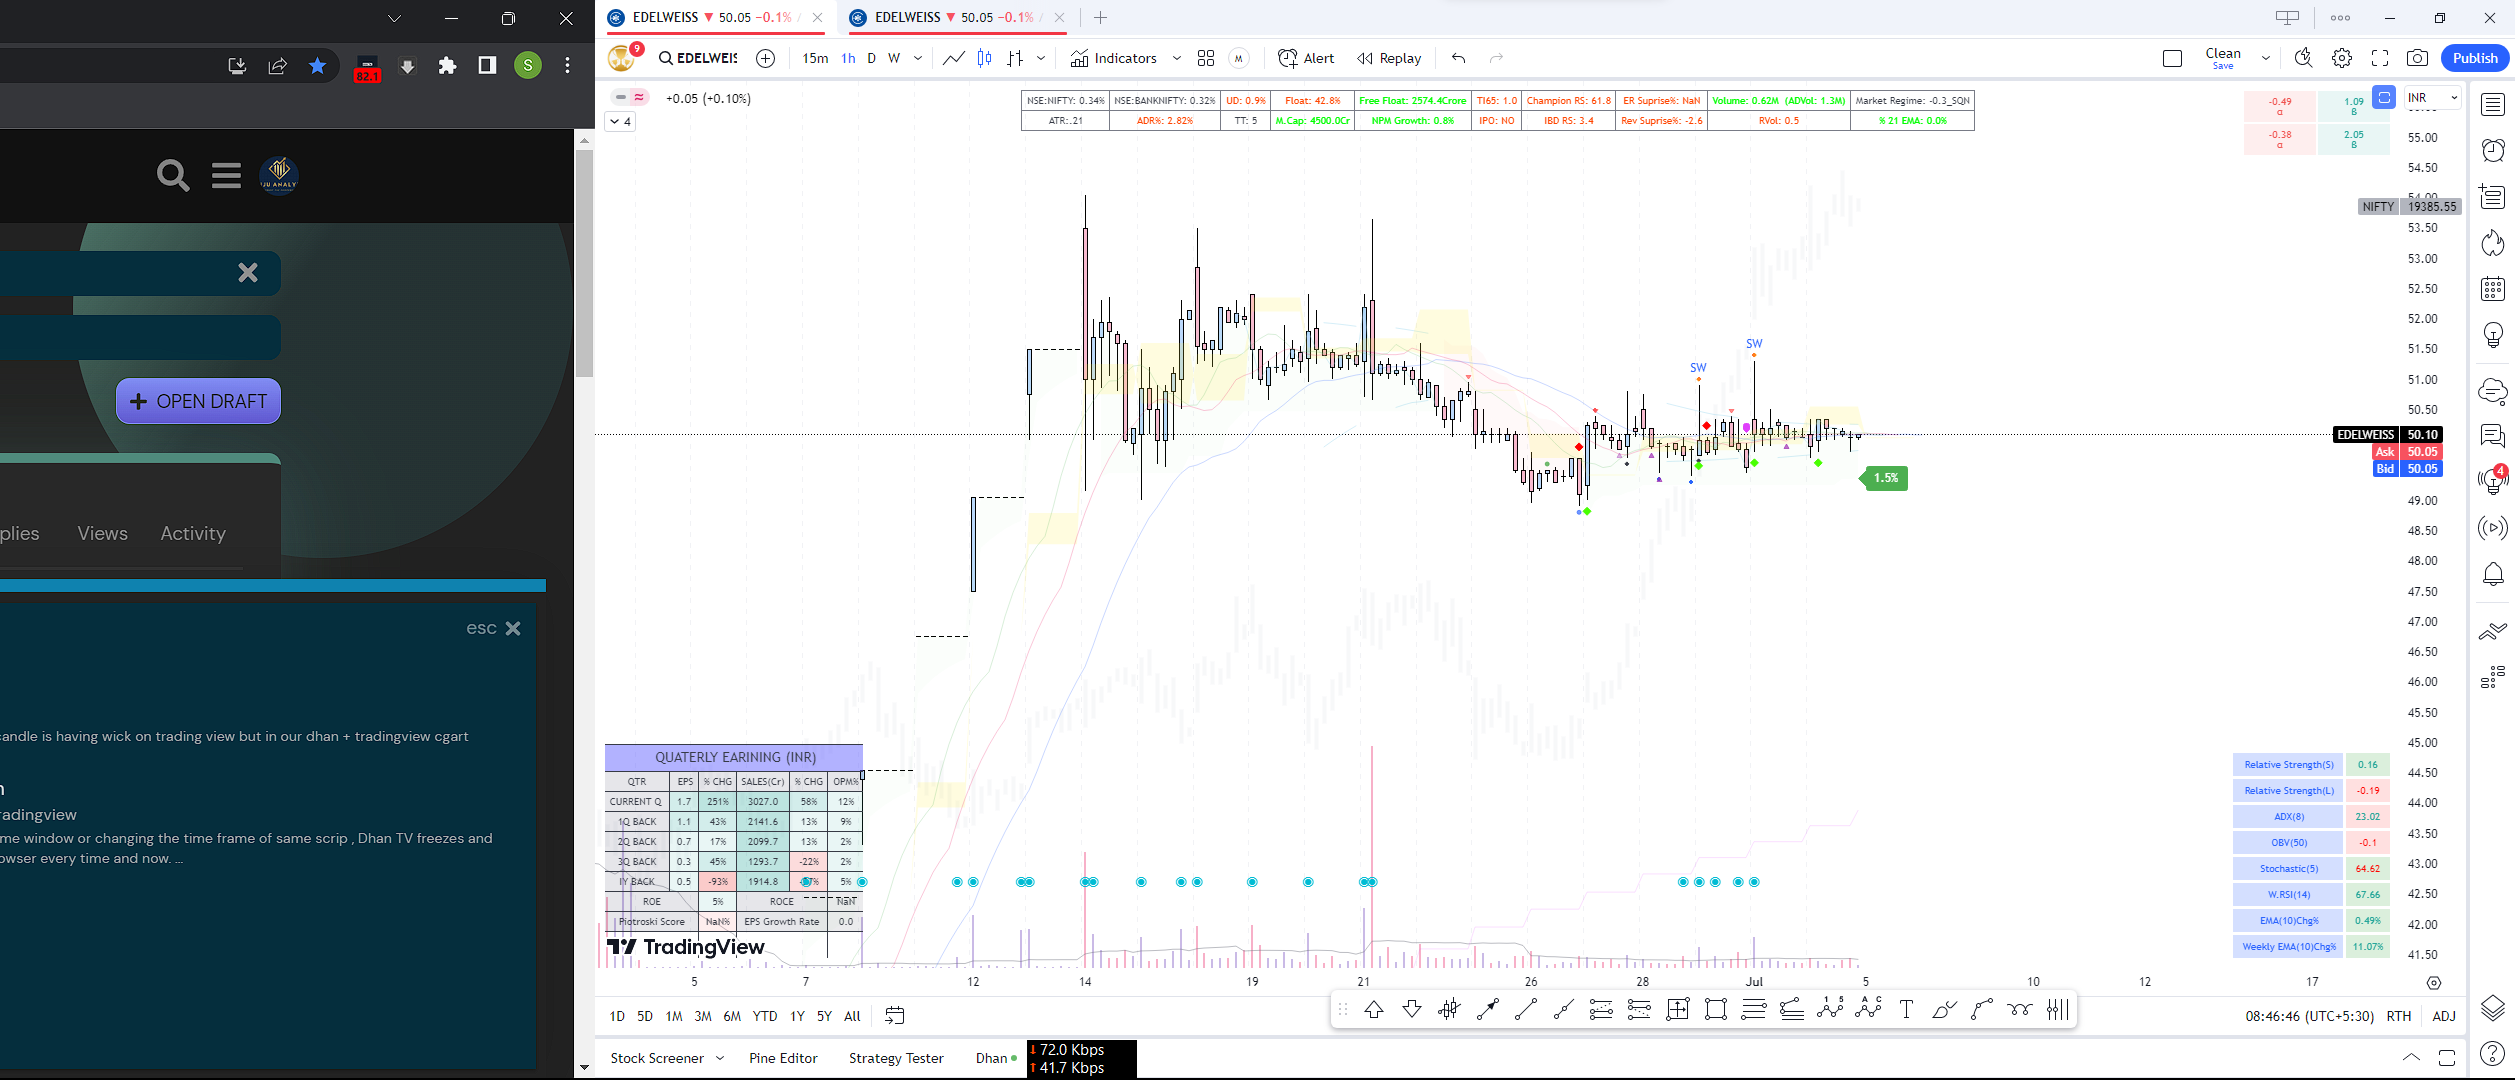Screen dimensions: 2515x1080
Task: Open the go-to-date calendar icon
Action: pyautogui.click(x=895, y=1016)
